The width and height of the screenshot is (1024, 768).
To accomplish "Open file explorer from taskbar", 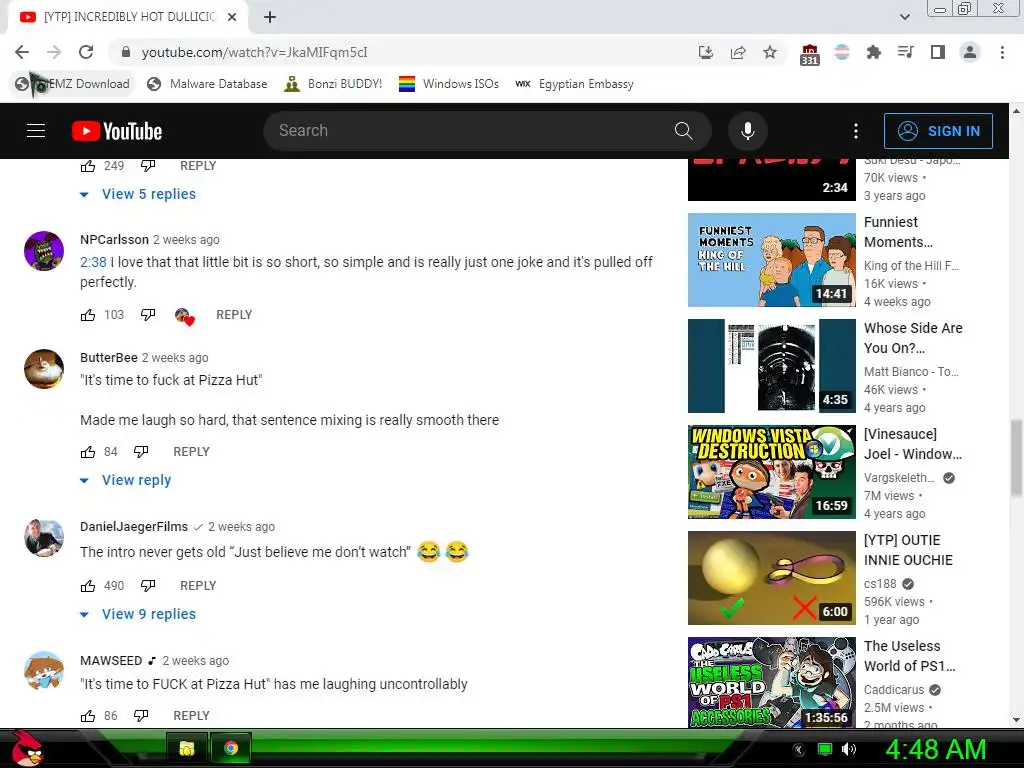I will 187,748.
